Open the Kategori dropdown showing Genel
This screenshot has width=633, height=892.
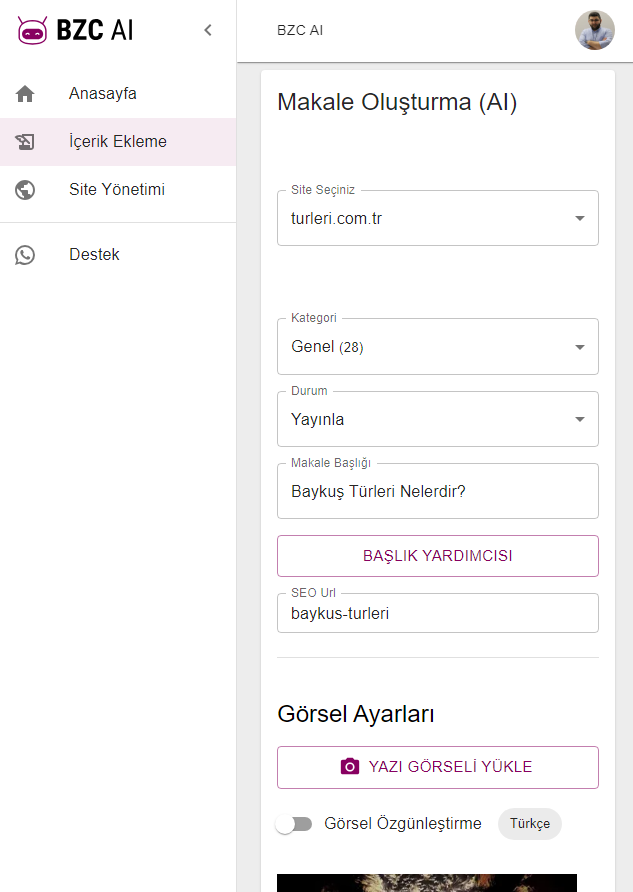point(437,346)
